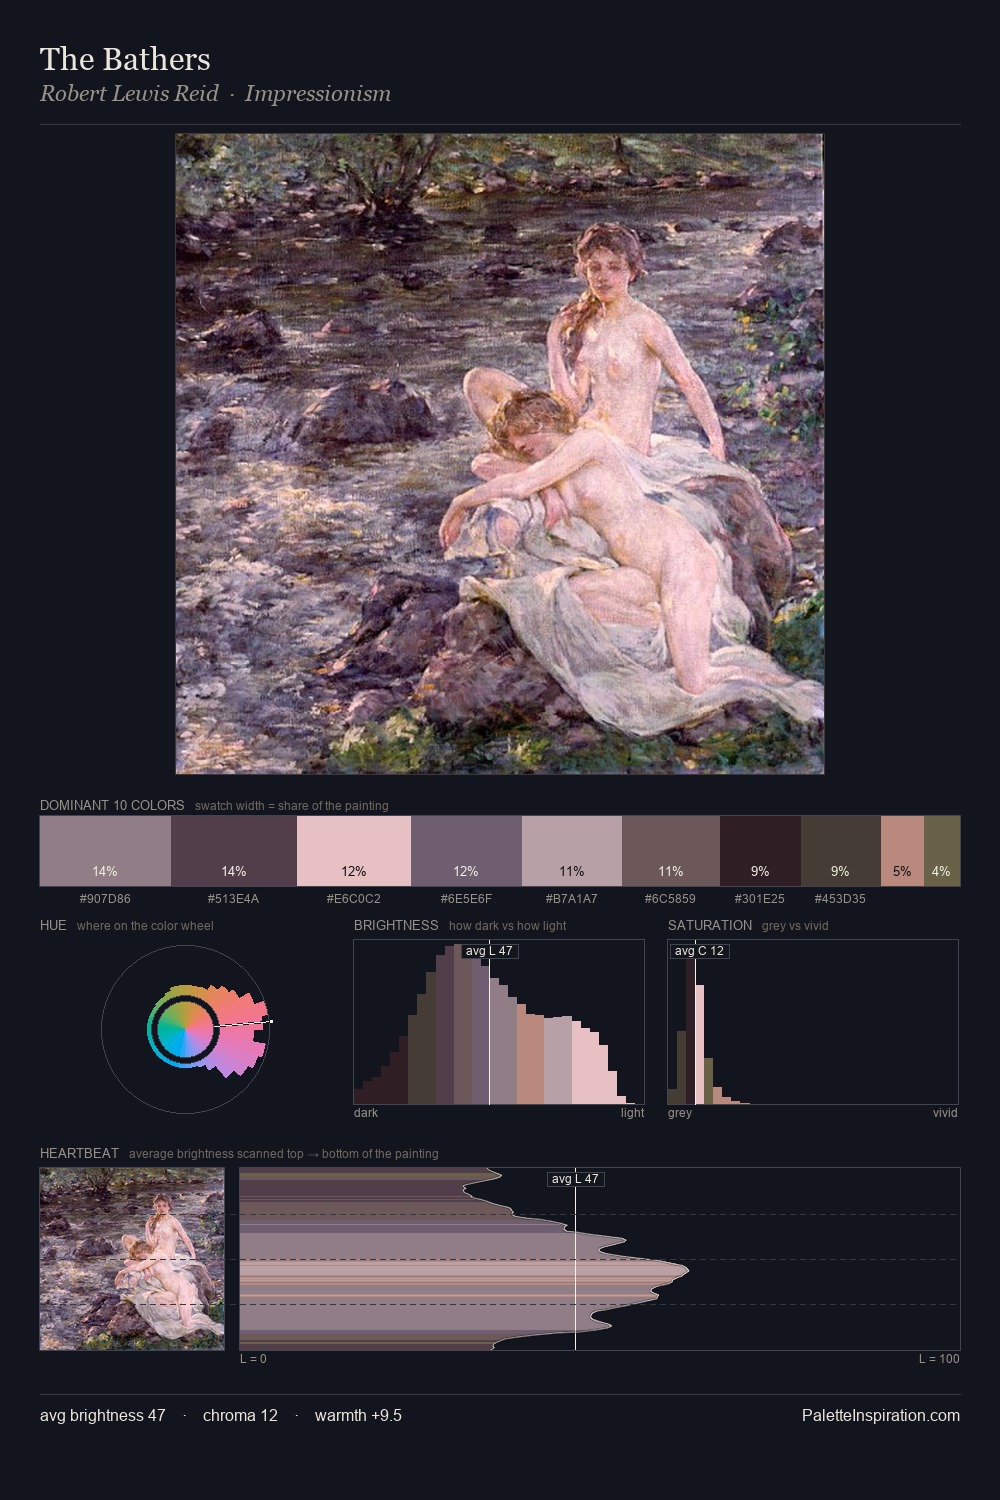Click the 'L = 100' axis label
The image size is (1000, 1500).
coord(939,1358)
